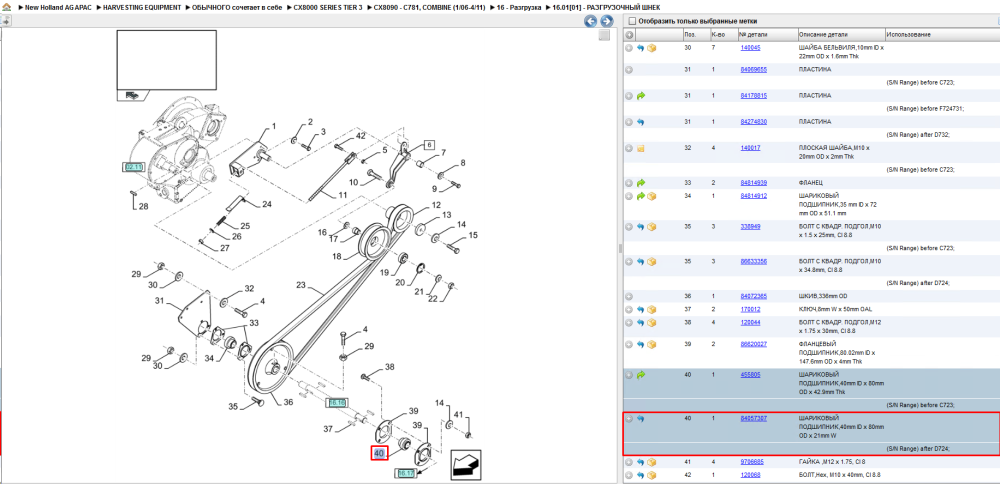Open reference label 16.17 in the diagram

406,473
